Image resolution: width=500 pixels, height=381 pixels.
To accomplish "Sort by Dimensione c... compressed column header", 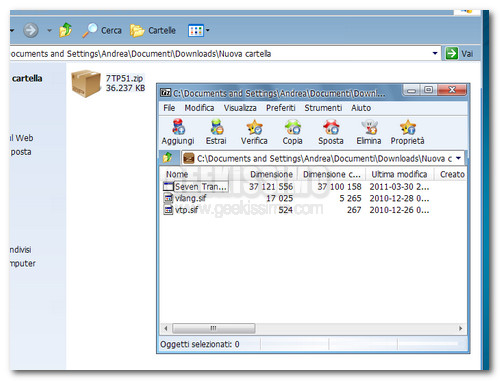I will tap(332, 174).
